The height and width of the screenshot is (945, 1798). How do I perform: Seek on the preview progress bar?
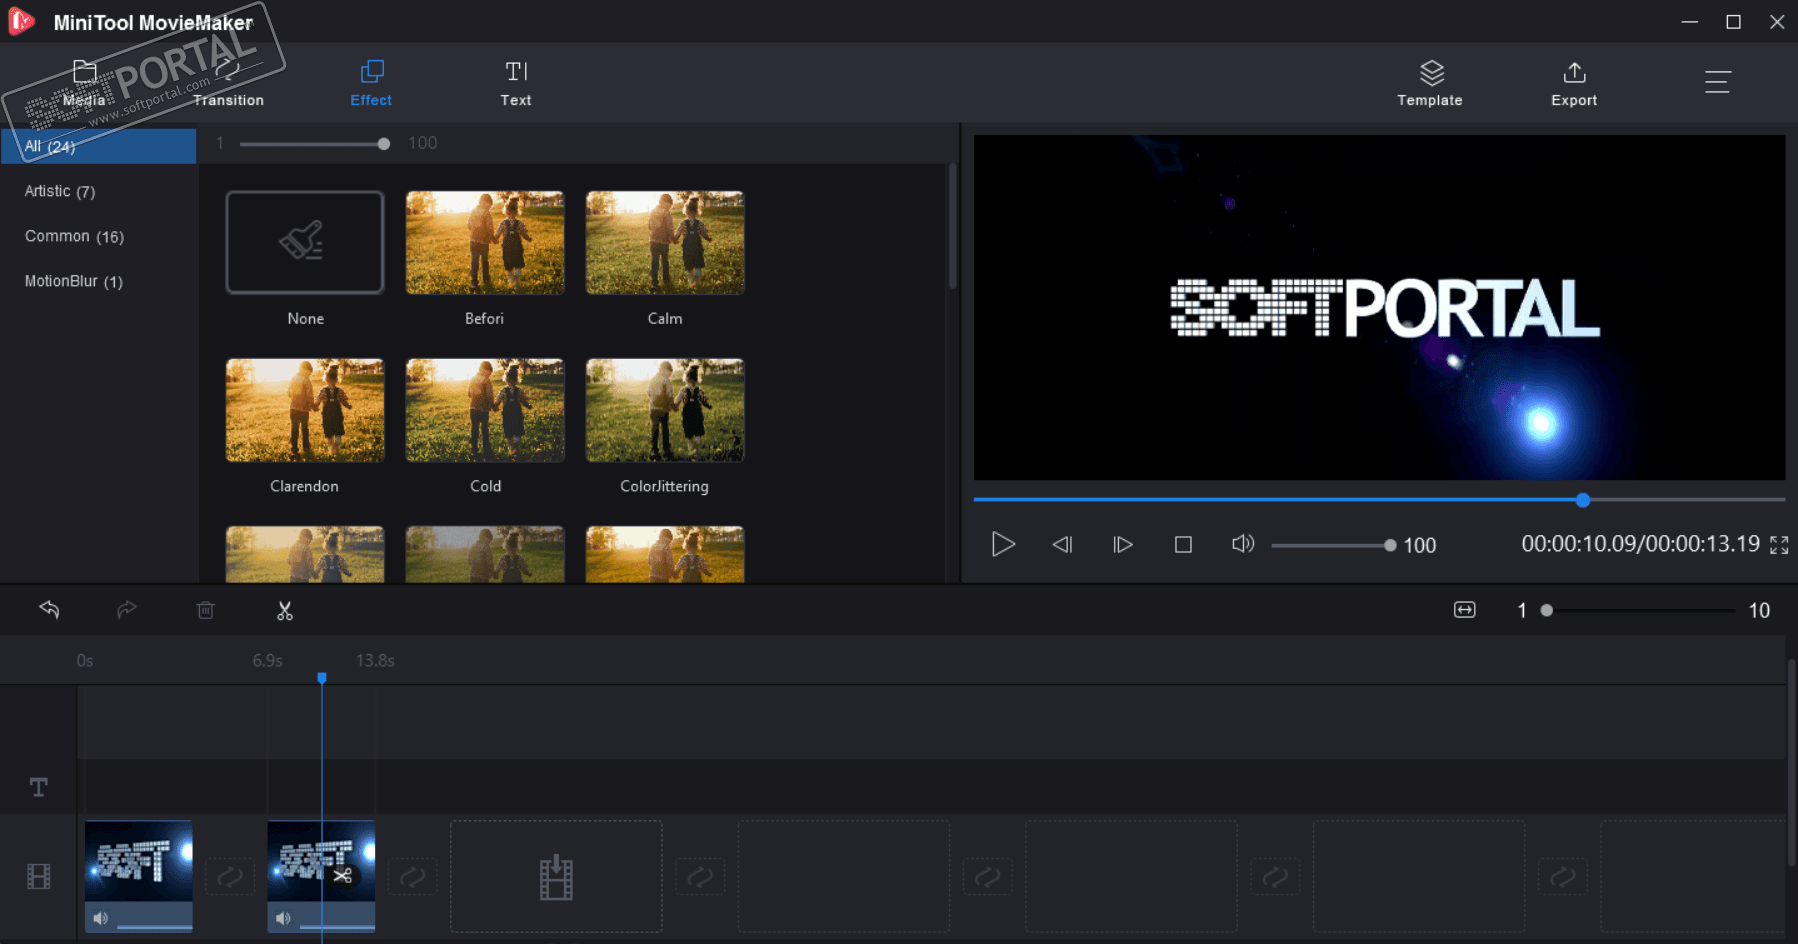pos(1379,499)
